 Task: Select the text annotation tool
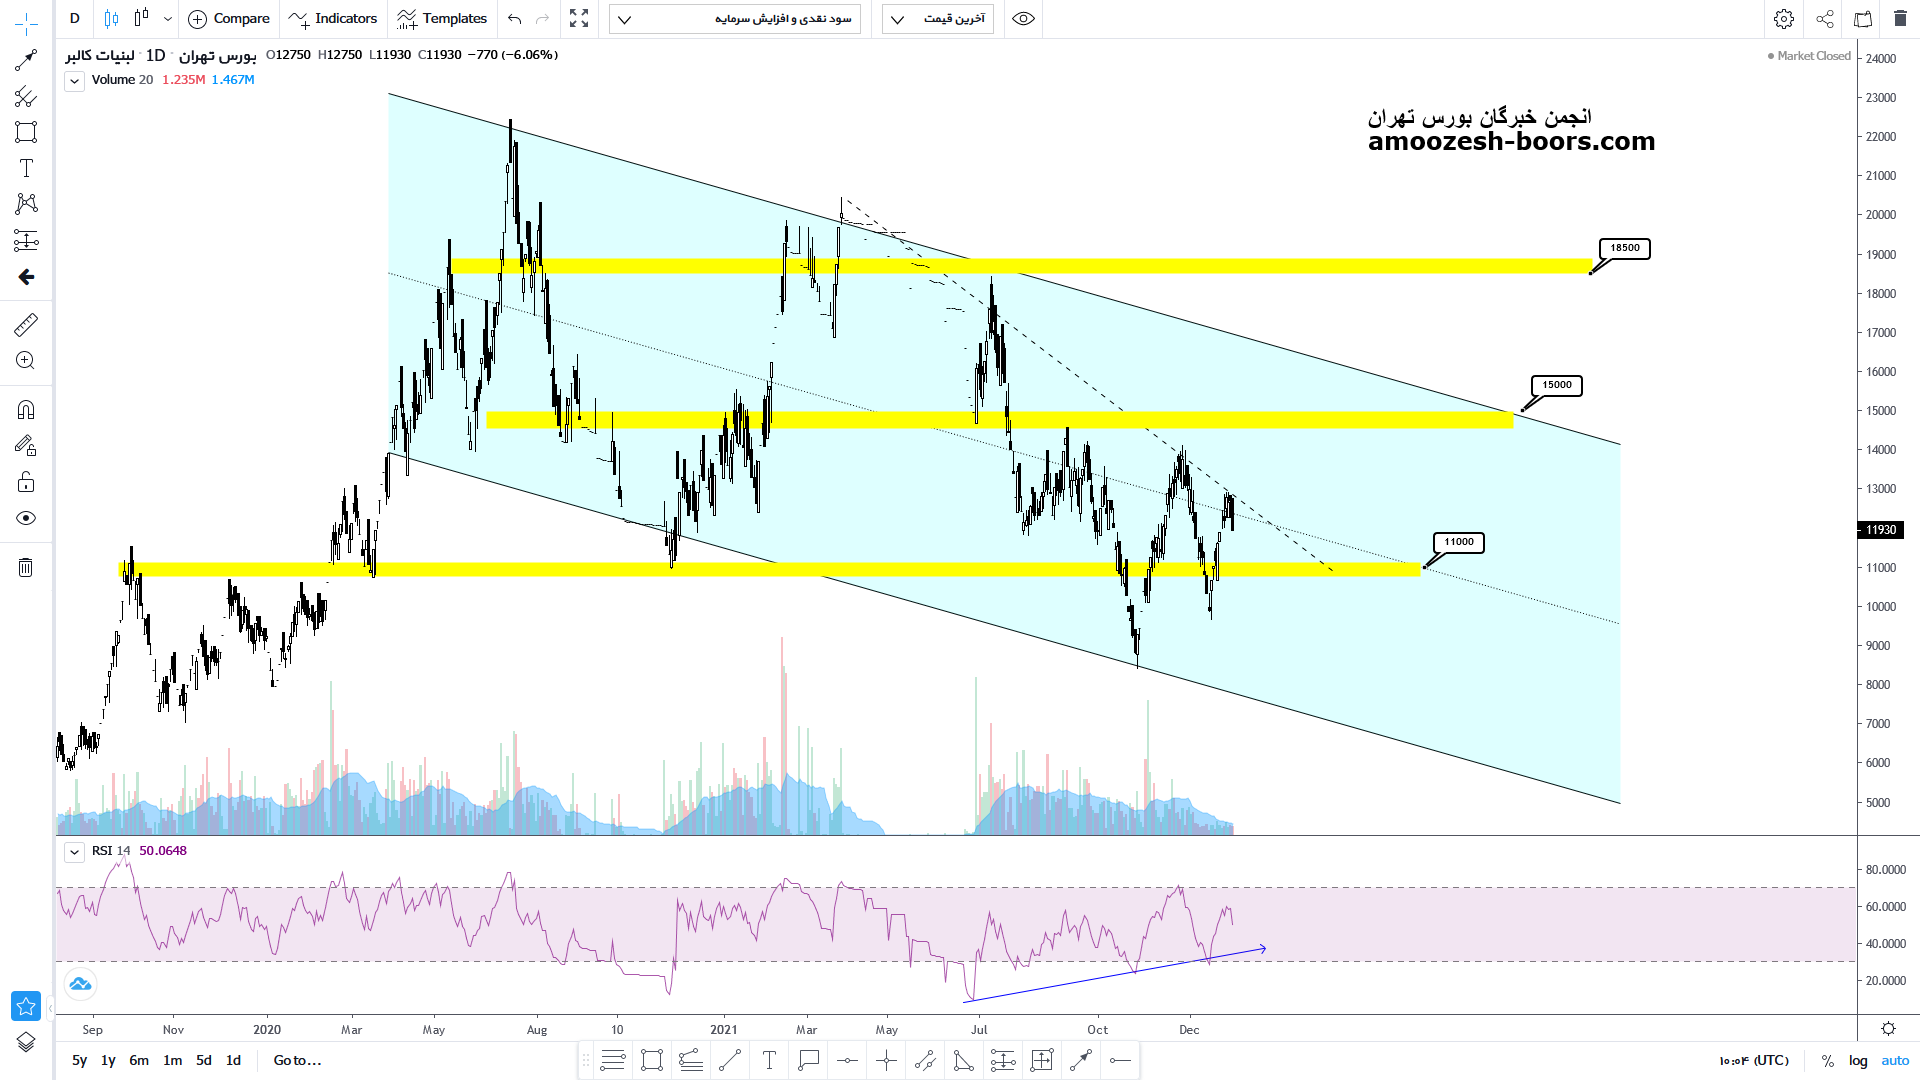(x=26, y=168)
